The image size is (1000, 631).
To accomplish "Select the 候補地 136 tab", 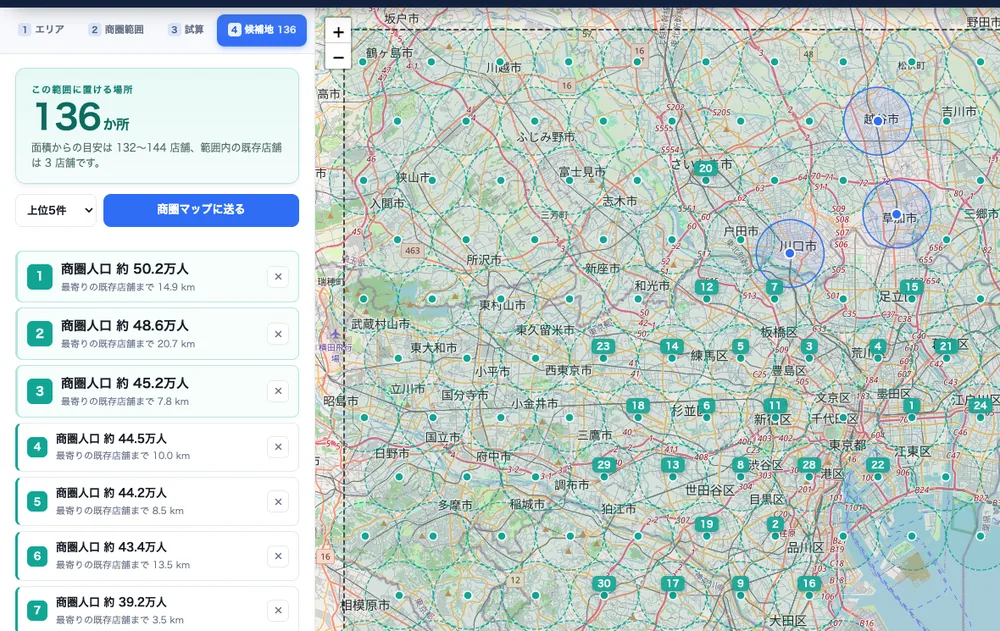I will coord(261,29).
